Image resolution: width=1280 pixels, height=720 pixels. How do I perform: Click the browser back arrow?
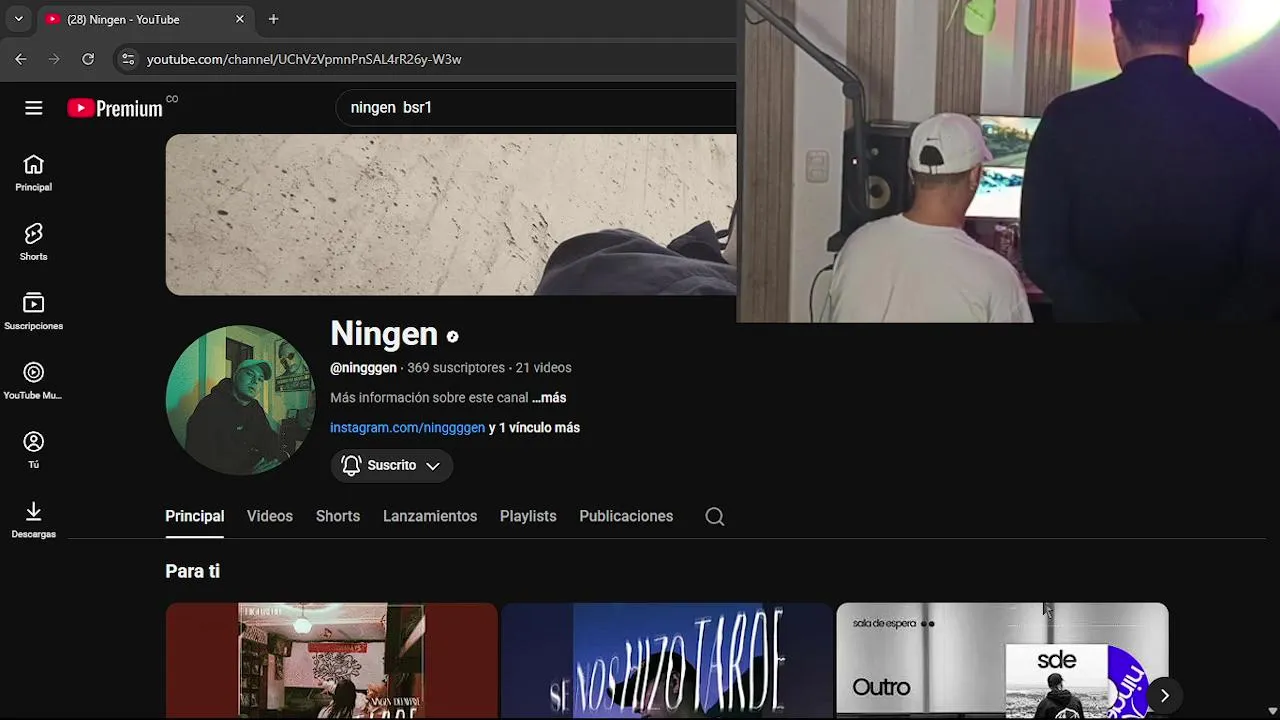coord(21,59)
